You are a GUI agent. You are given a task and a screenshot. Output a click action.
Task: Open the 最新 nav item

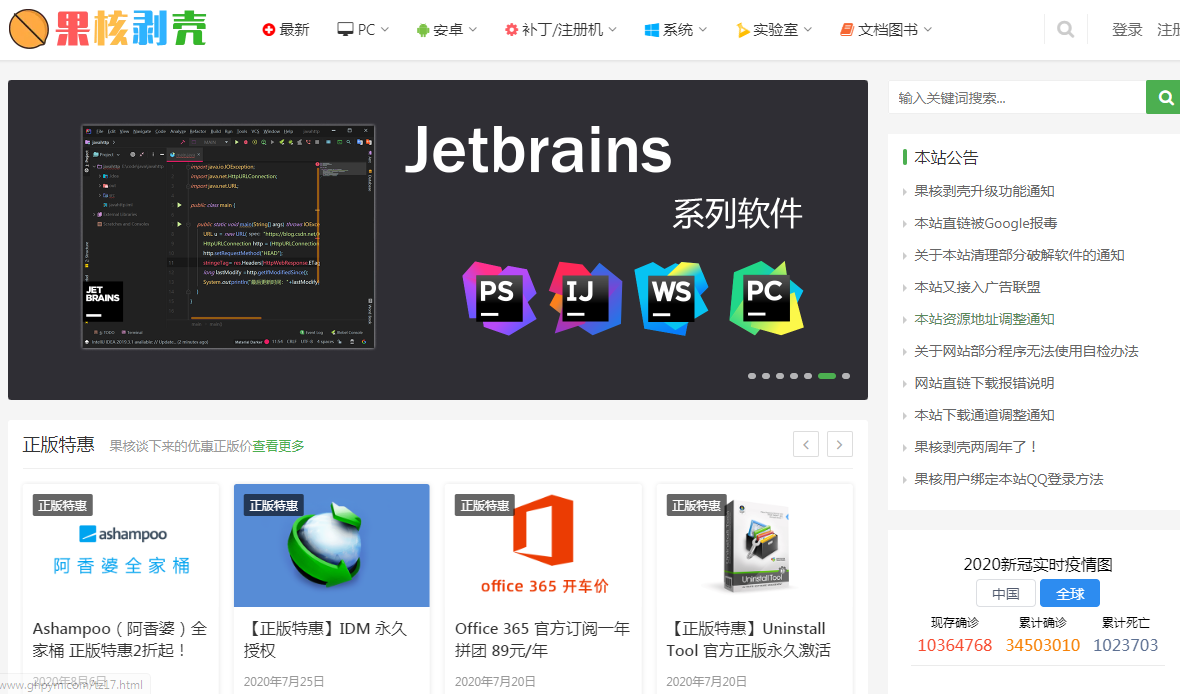click(x=286, y=29)
